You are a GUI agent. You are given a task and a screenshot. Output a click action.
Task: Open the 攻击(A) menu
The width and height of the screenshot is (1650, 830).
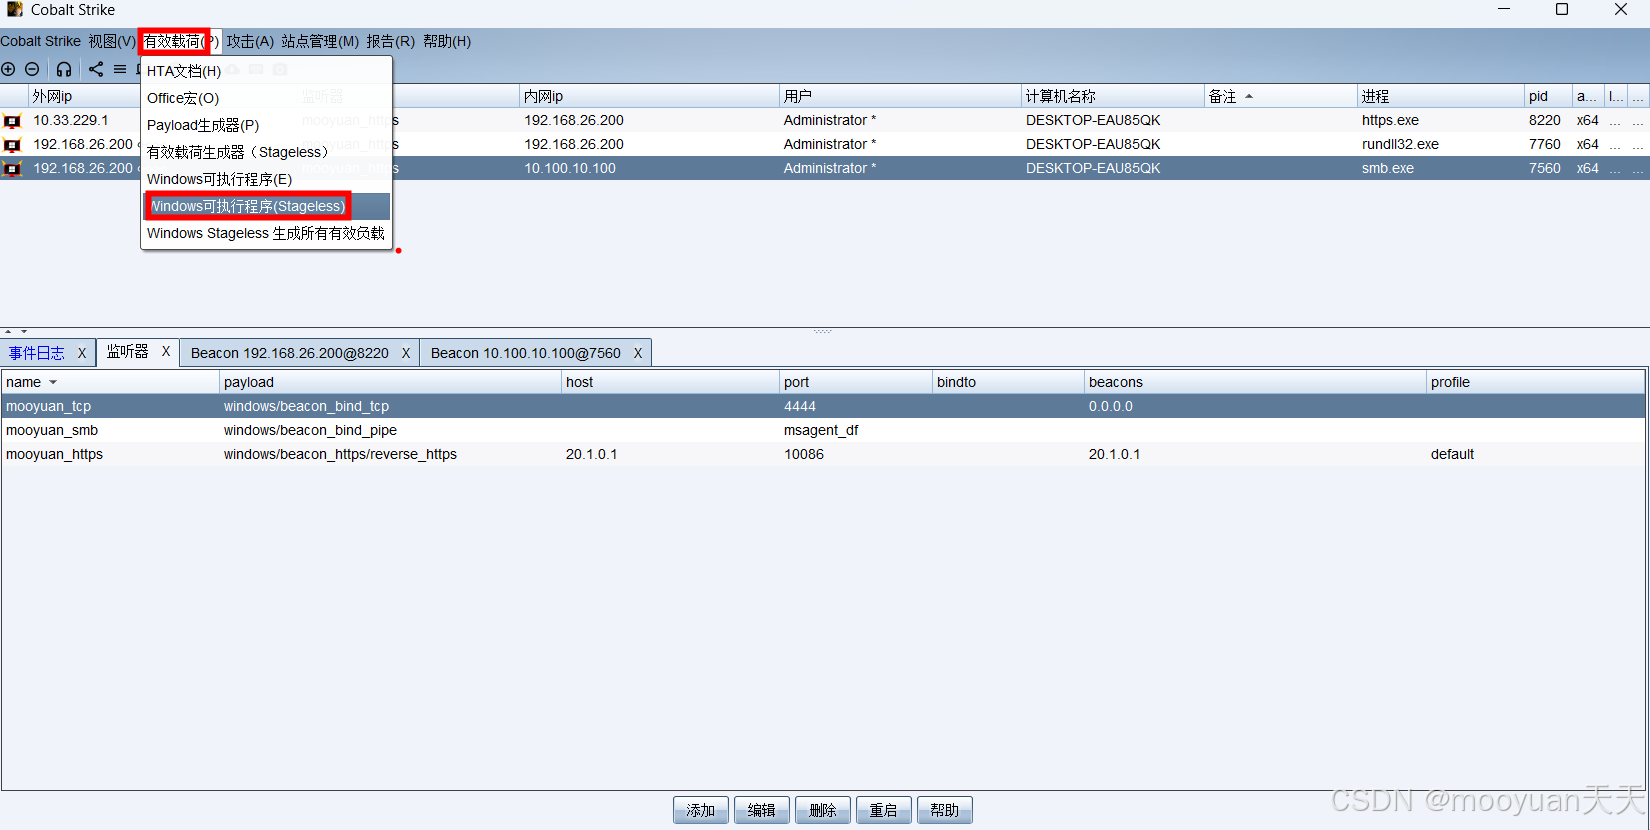pyautogui.click(x=250, y=41)
